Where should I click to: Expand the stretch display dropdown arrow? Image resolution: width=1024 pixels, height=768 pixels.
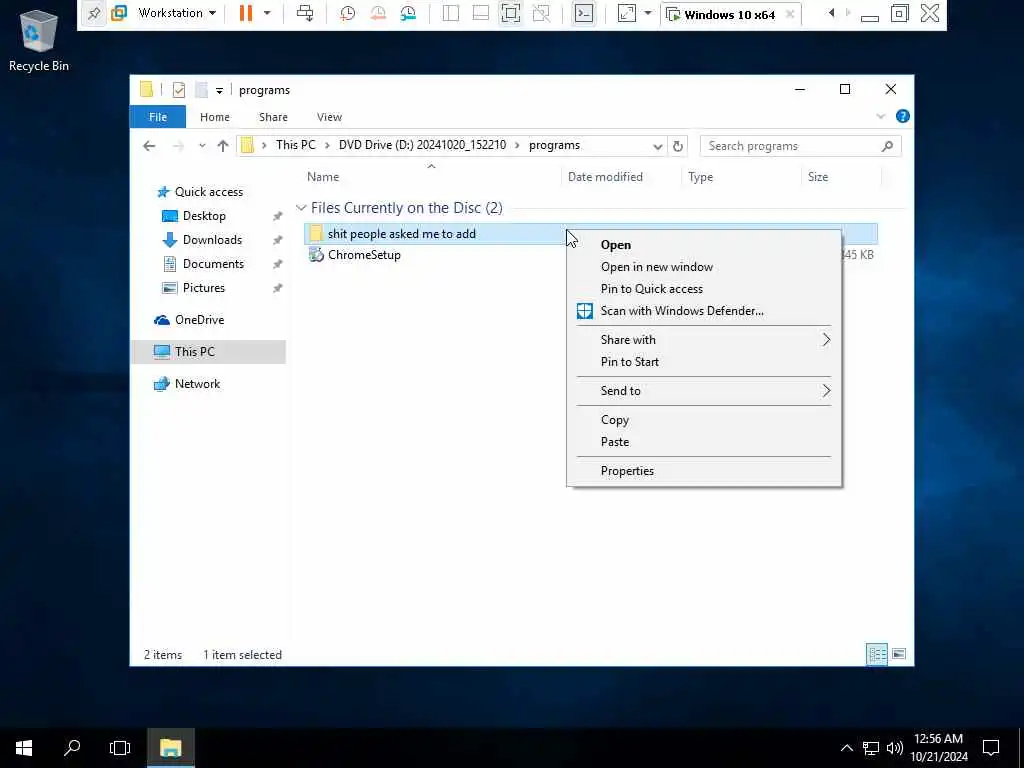[648, 13]
